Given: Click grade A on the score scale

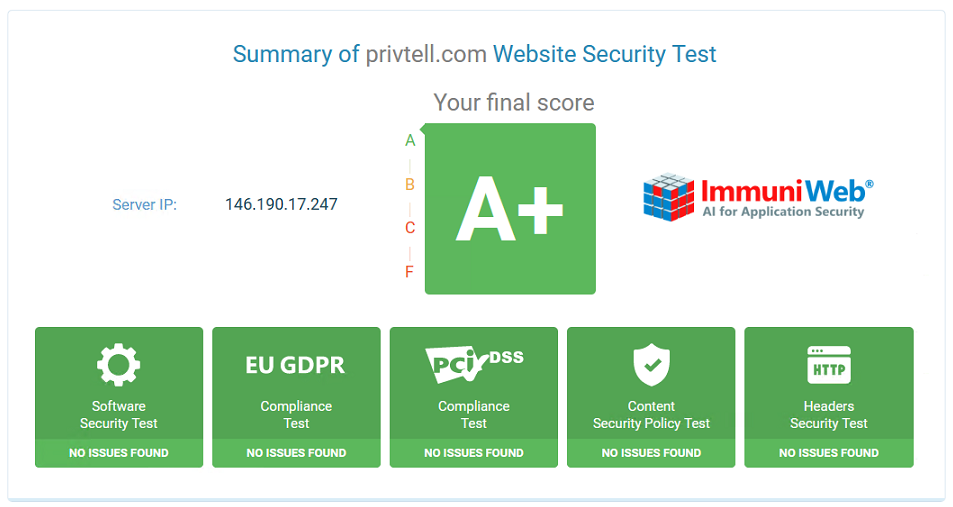Looking at the screenshot, I should click(x=410, y=140).
